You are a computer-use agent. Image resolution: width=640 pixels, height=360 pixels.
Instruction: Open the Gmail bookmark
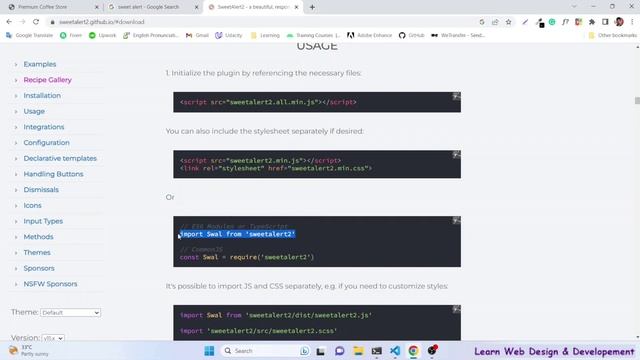197,36
